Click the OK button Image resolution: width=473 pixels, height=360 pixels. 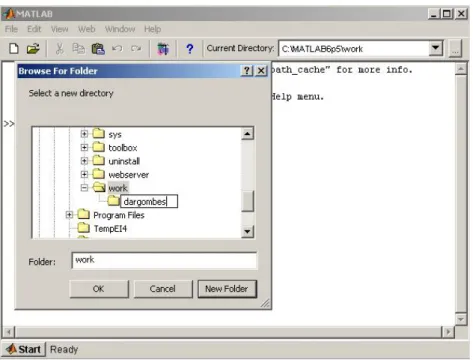99,289
